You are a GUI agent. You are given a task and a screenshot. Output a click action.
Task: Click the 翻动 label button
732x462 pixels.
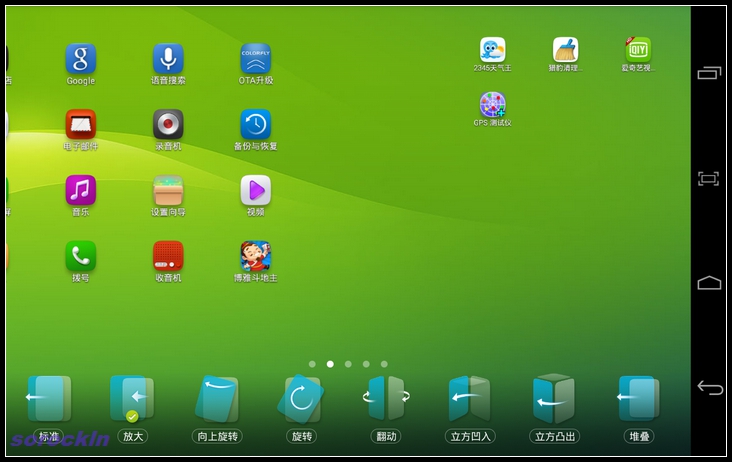tap(386, 436)
